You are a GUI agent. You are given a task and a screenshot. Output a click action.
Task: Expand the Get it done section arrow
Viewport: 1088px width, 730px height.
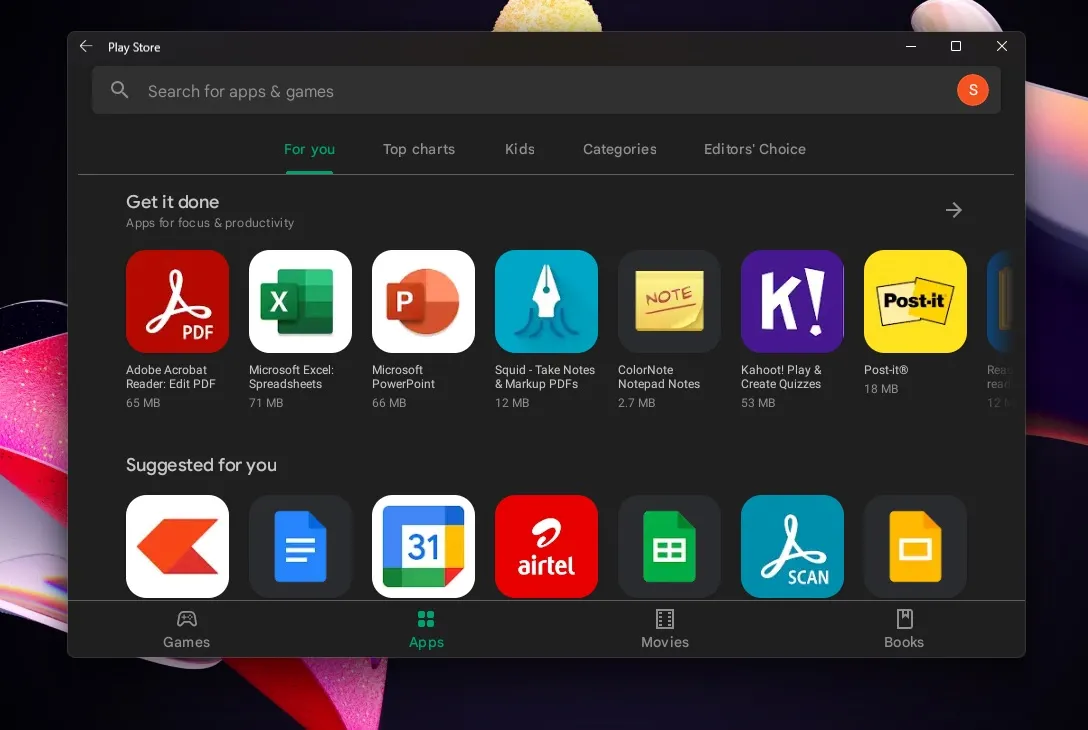click(954, 210)
